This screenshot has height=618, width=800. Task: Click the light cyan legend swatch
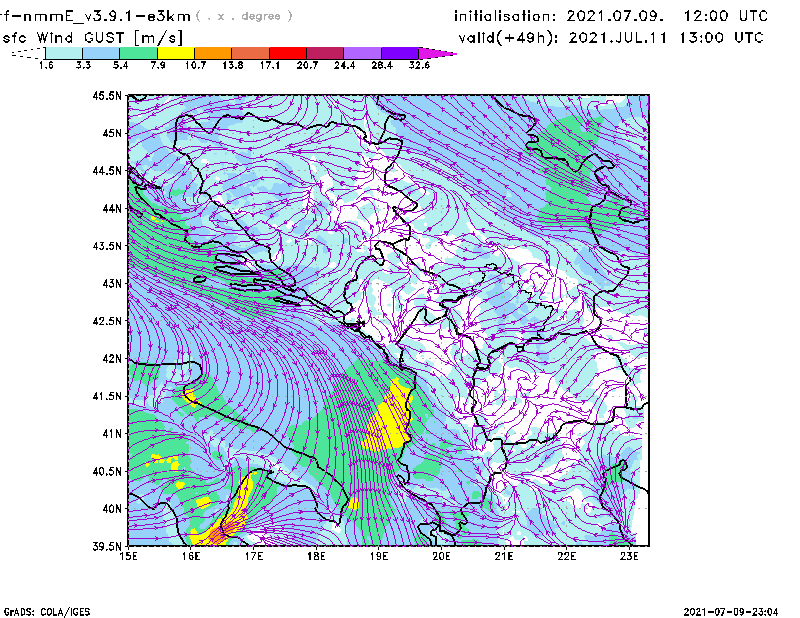(64, 53)
